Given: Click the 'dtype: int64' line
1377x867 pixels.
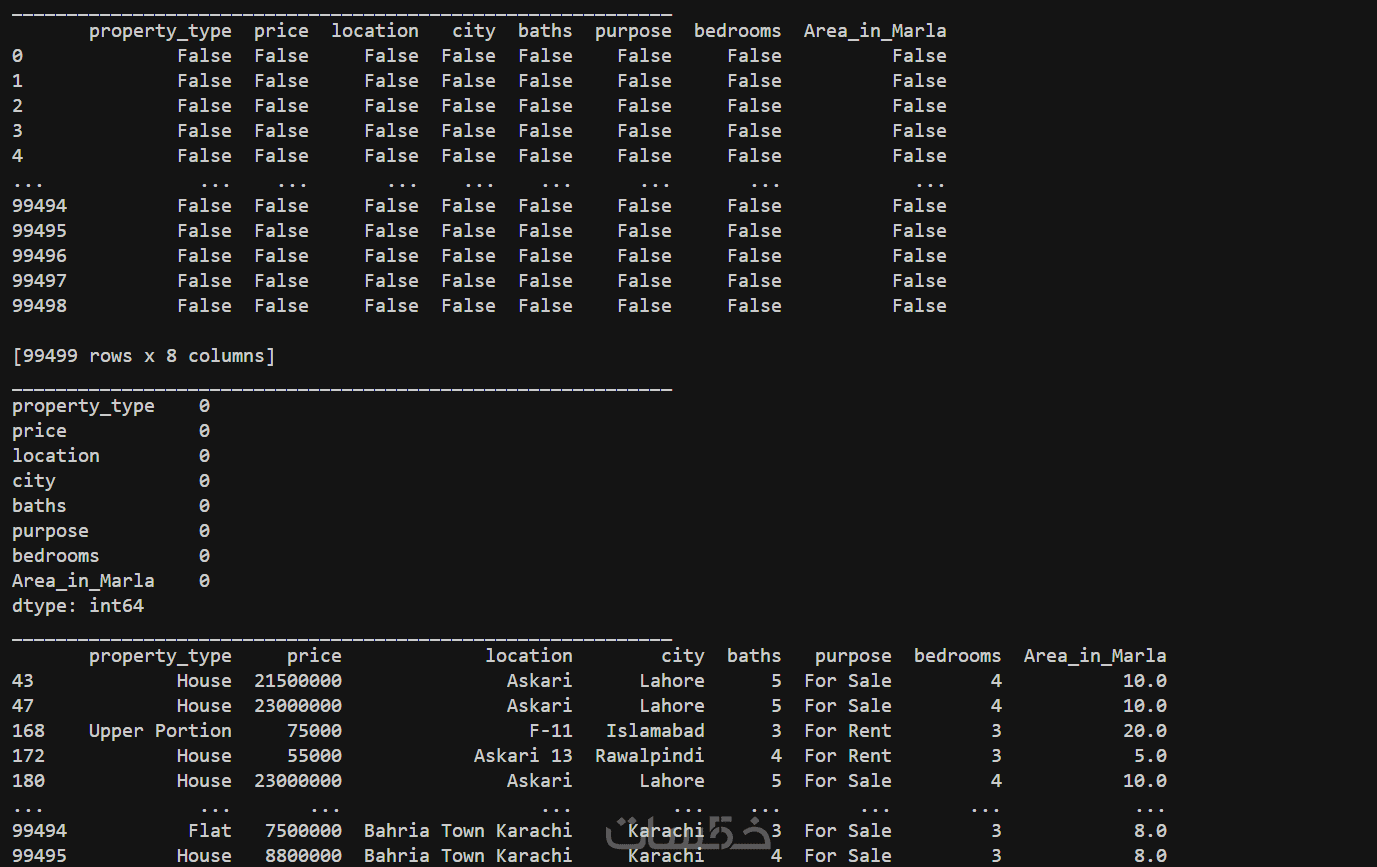Looking at the screenshot, I should (78, 606).
